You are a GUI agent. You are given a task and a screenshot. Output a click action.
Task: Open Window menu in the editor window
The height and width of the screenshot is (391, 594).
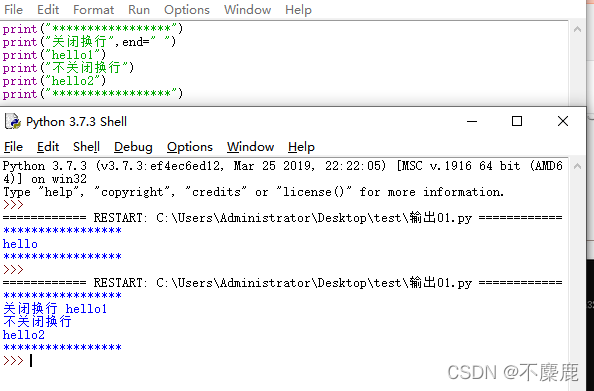point(247,9)
